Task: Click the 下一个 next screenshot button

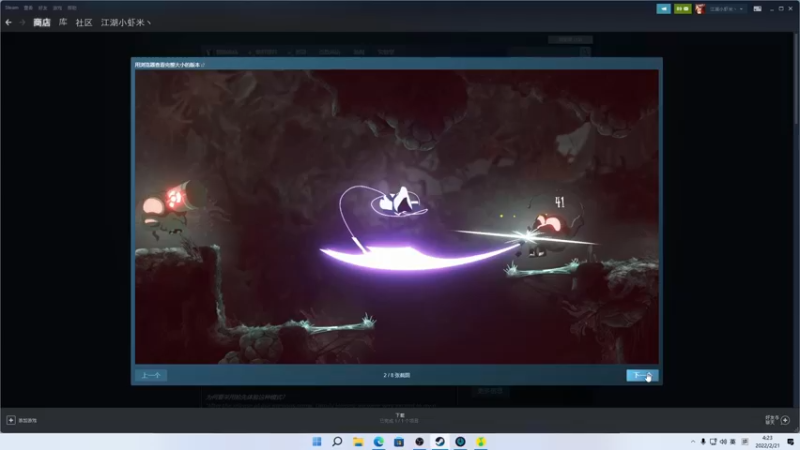Action: (642, 376)
